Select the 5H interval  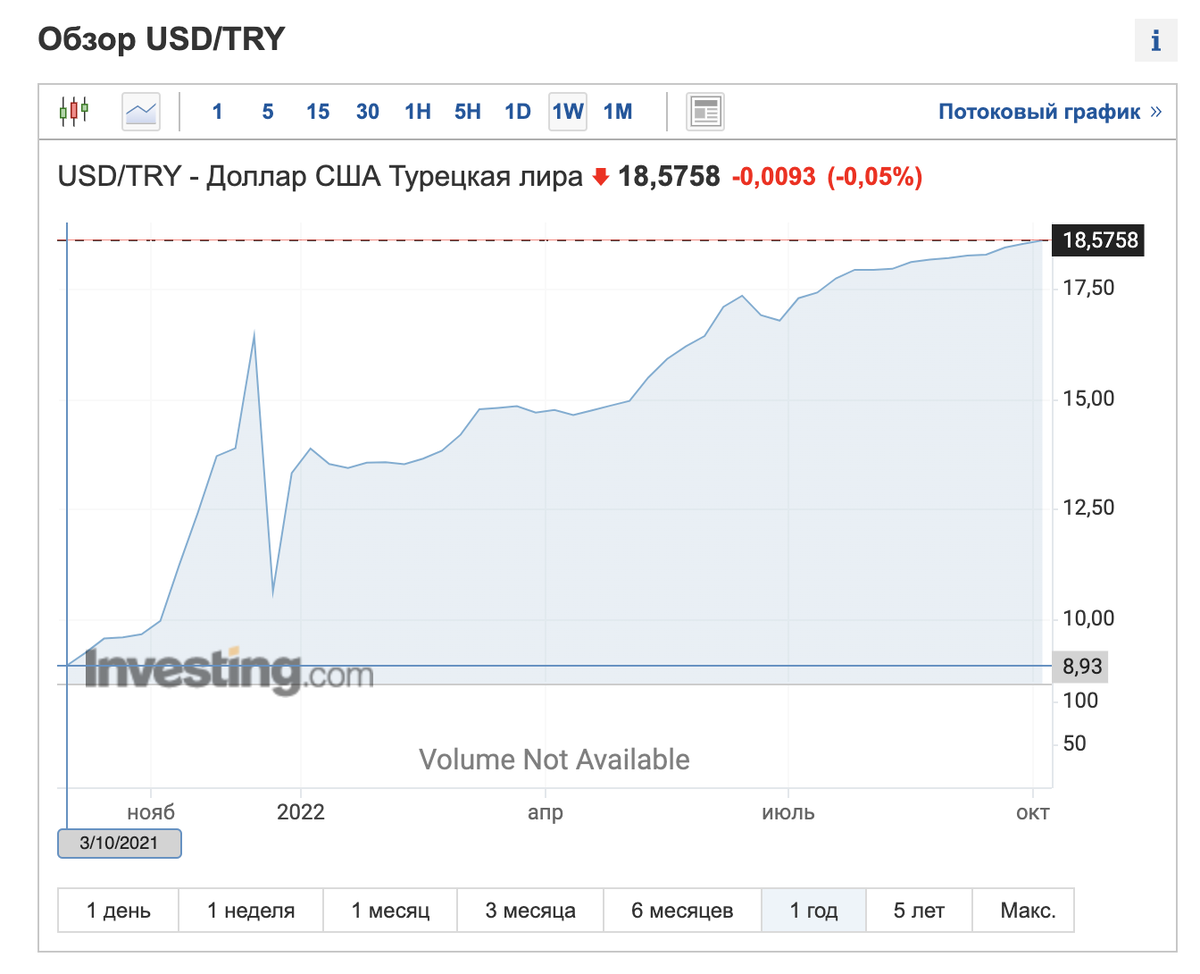[468, 111]
